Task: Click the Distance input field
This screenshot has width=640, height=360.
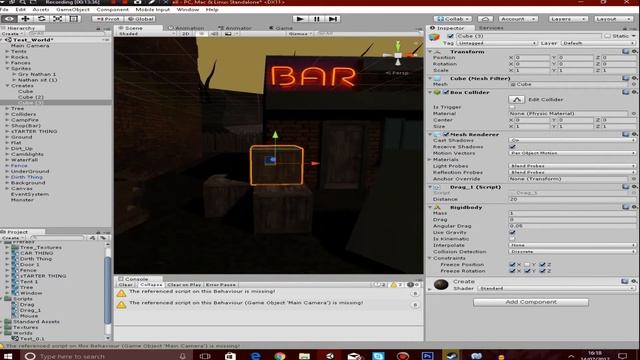Action: click(572, 199)
